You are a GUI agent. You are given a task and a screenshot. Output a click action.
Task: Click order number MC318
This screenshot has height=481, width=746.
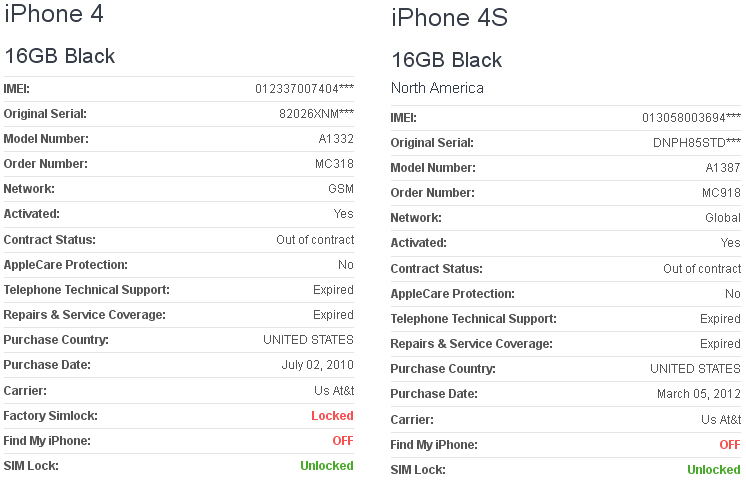334,164
